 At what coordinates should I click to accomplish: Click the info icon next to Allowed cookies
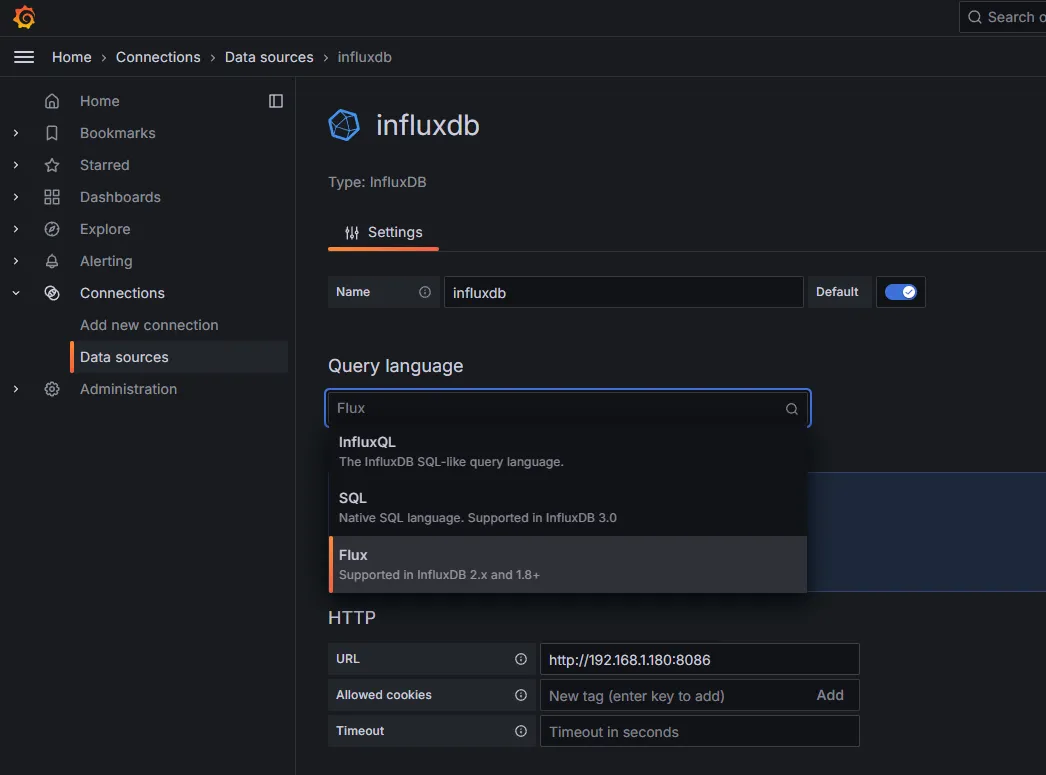point(521,695)
